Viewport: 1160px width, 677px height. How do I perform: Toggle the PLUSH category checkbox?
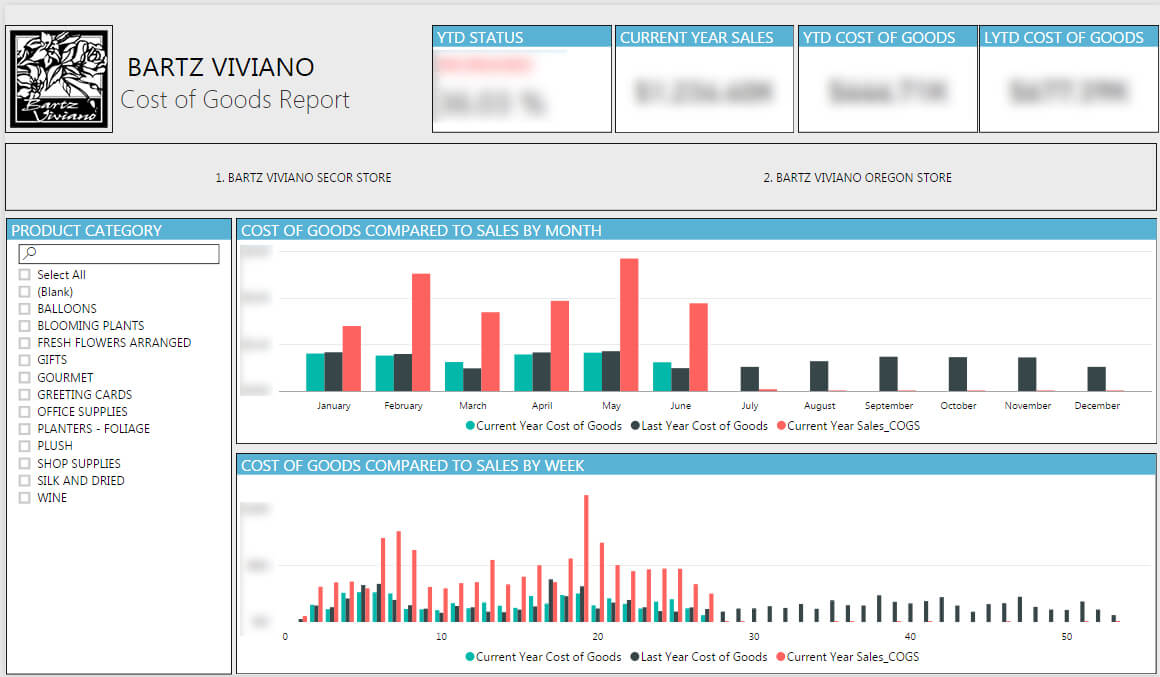pos(24,445)
